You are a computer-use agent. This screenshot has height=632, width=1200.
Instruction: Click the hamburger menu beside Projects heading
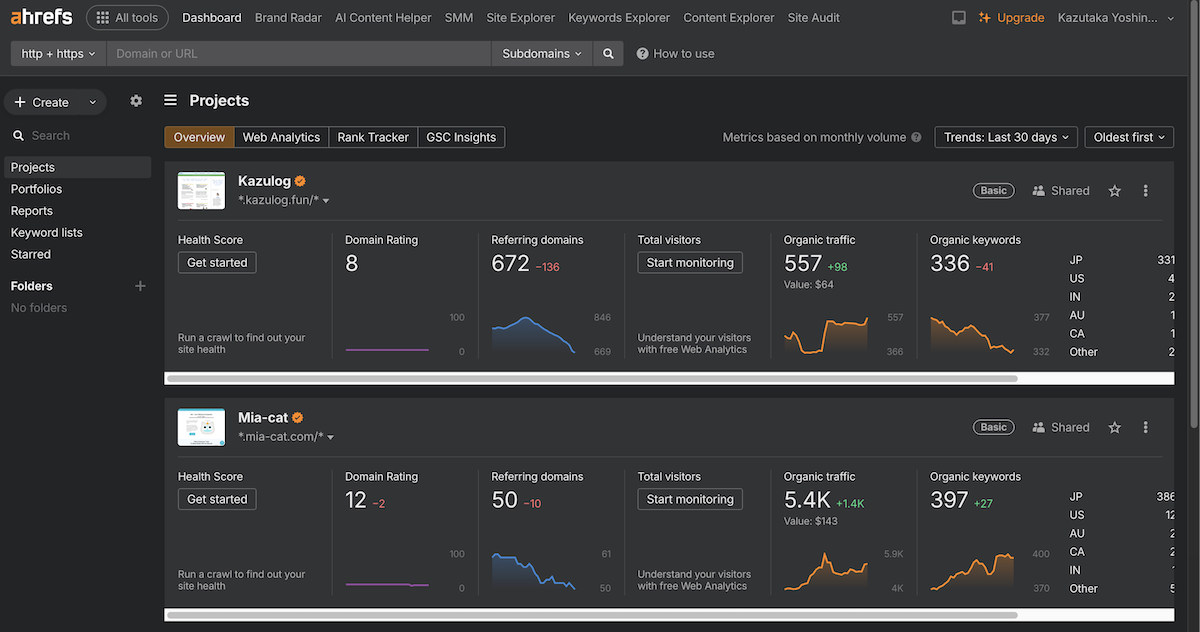[x=171, y=100]
